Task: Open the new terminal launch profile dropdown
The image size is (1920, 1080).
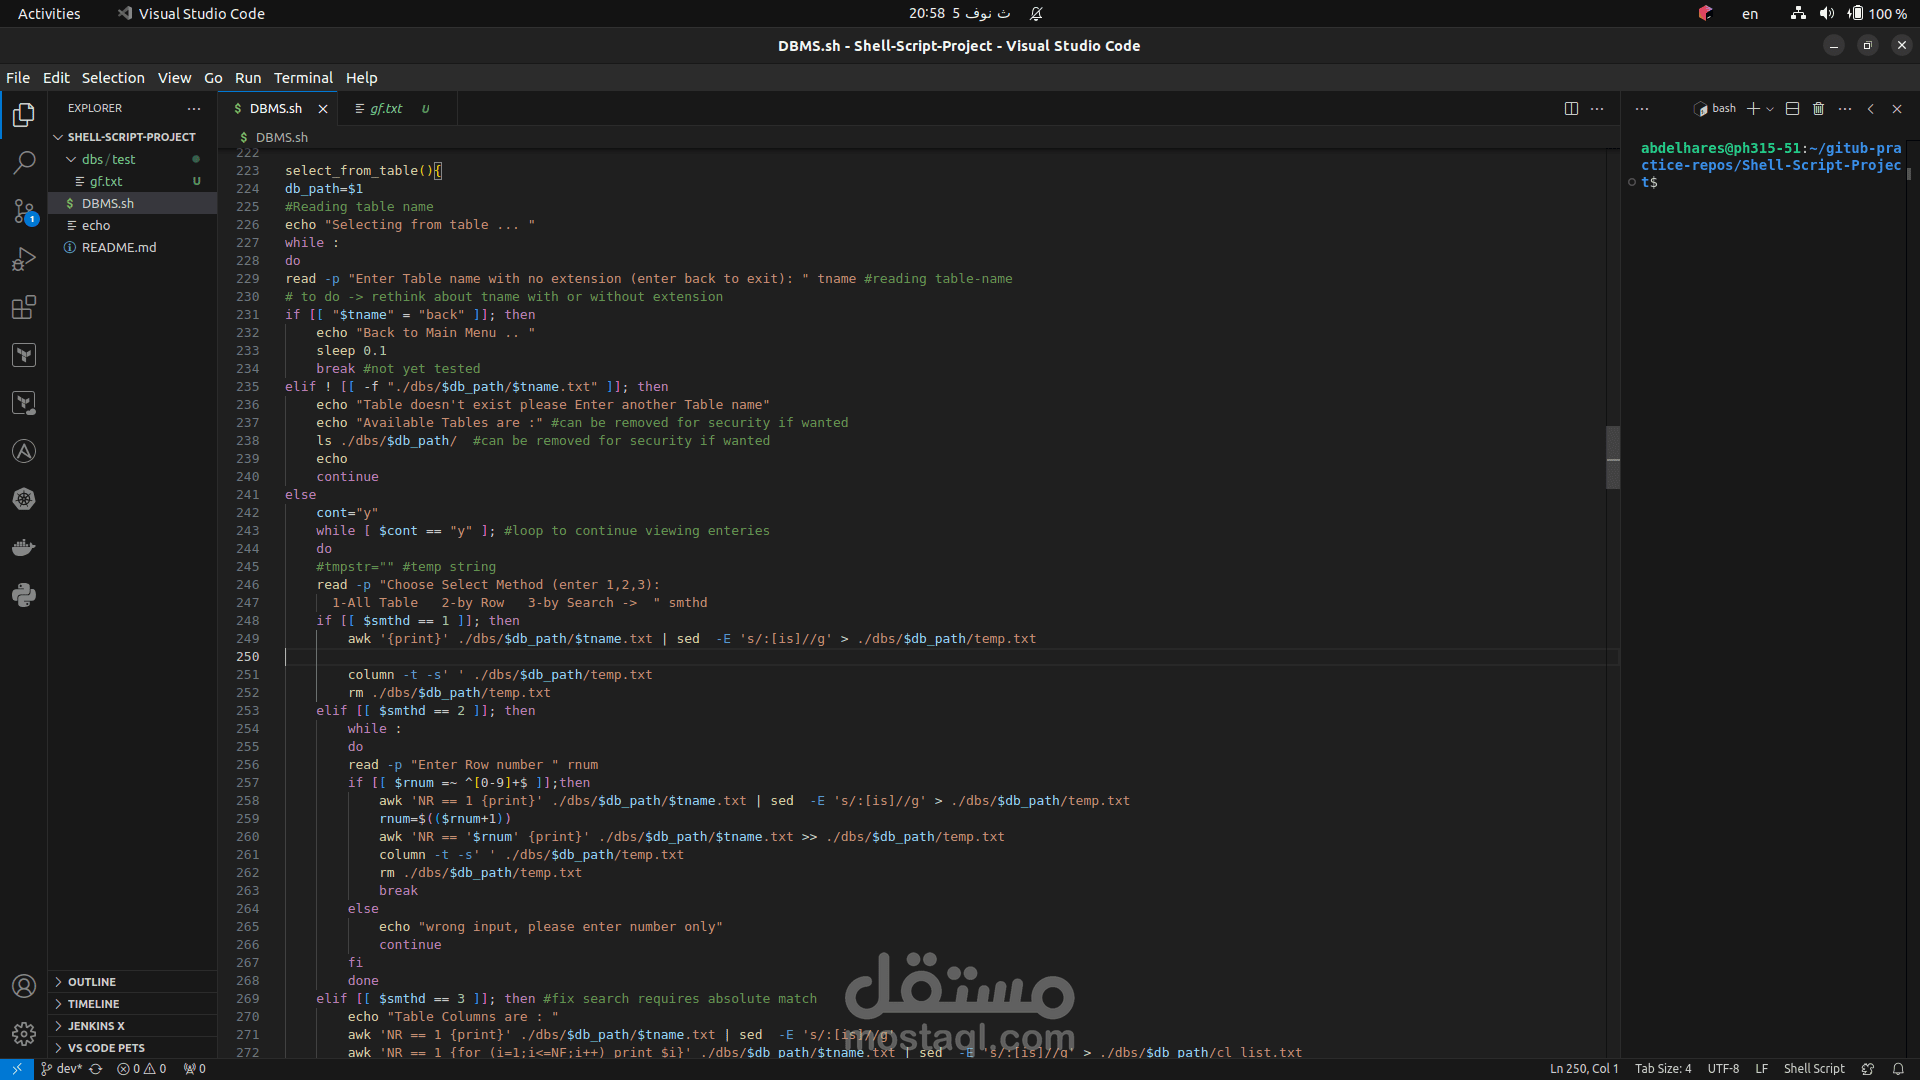Action: pyautogui.click(x=1770, y=108)
